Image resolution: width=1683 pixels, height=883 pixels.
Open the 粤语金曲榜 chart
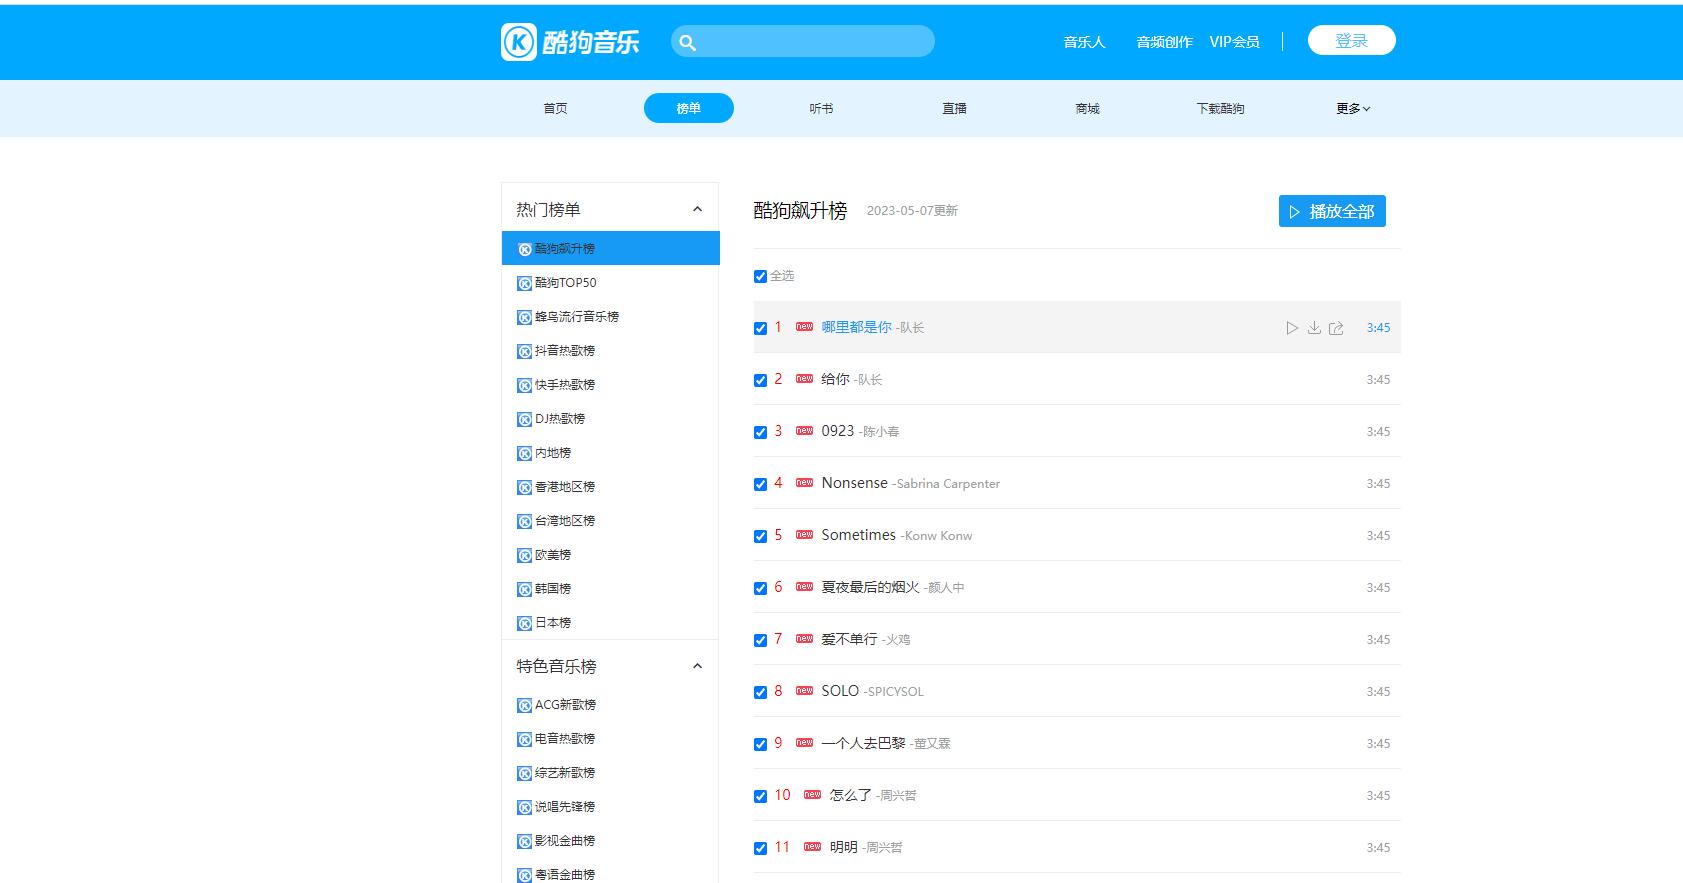(565, 875)
